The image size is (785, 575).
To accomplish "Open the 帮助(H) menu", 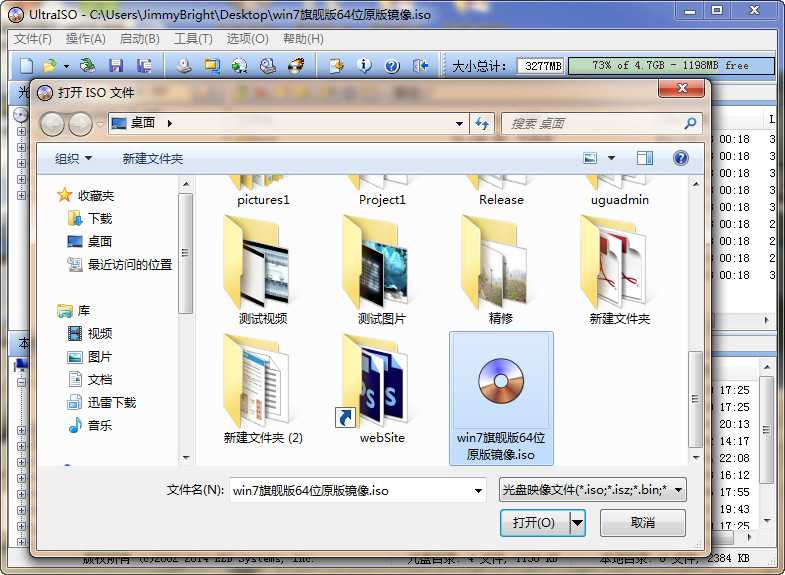I will pos(303,39).
